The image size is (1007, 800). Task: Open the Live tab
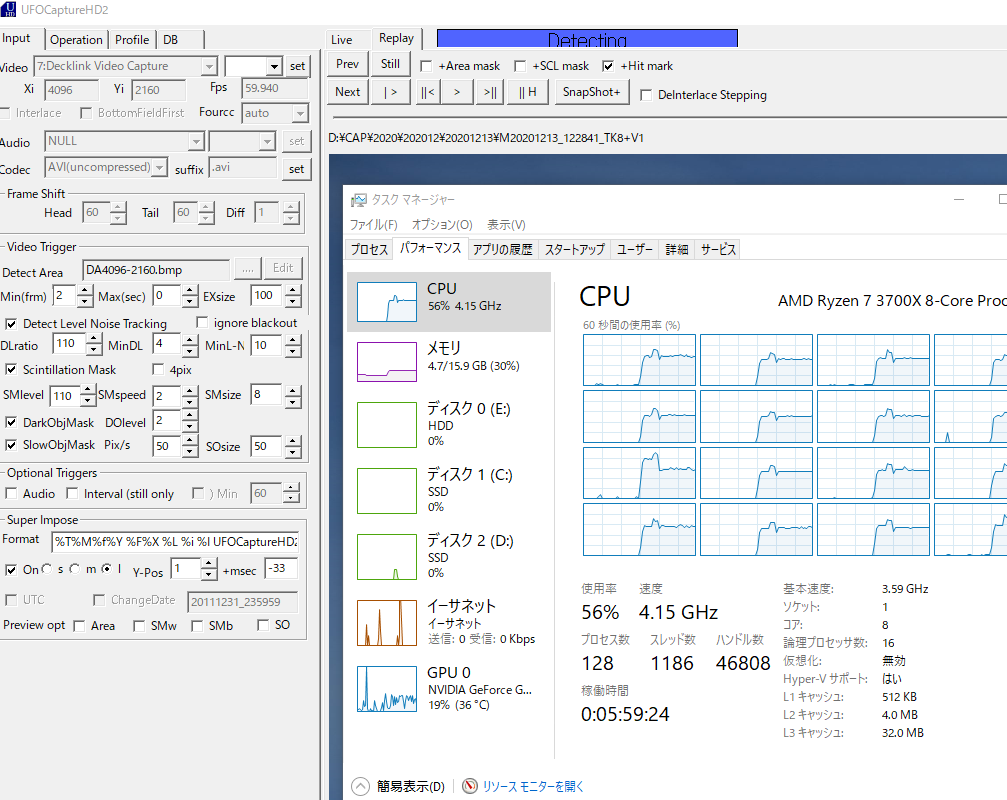tap(342, 40)
